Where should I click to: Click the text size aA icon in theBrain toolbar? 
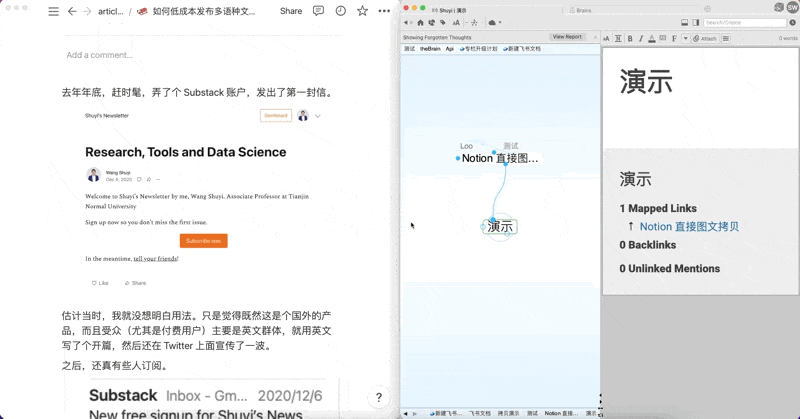[456, 22]
